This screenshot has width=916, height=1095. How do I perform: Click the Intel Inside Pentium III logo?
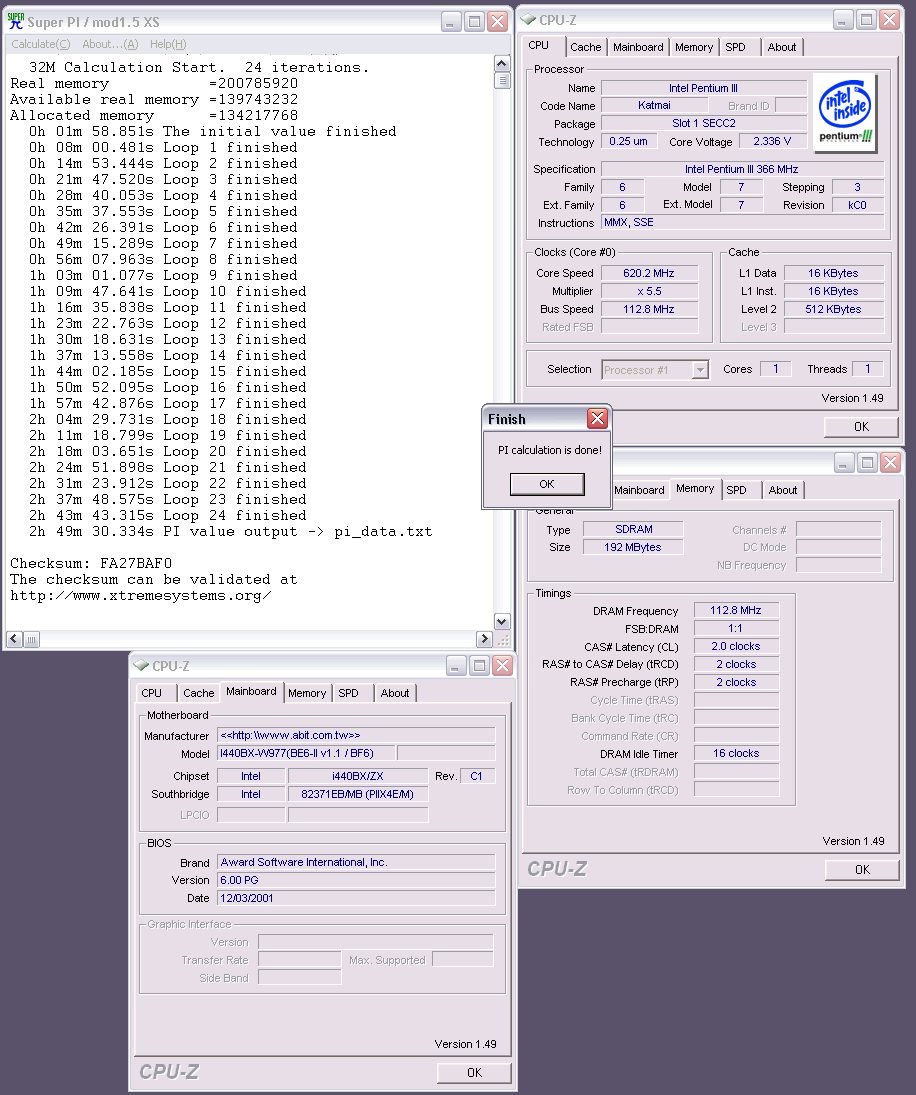(x=845, y=112)
